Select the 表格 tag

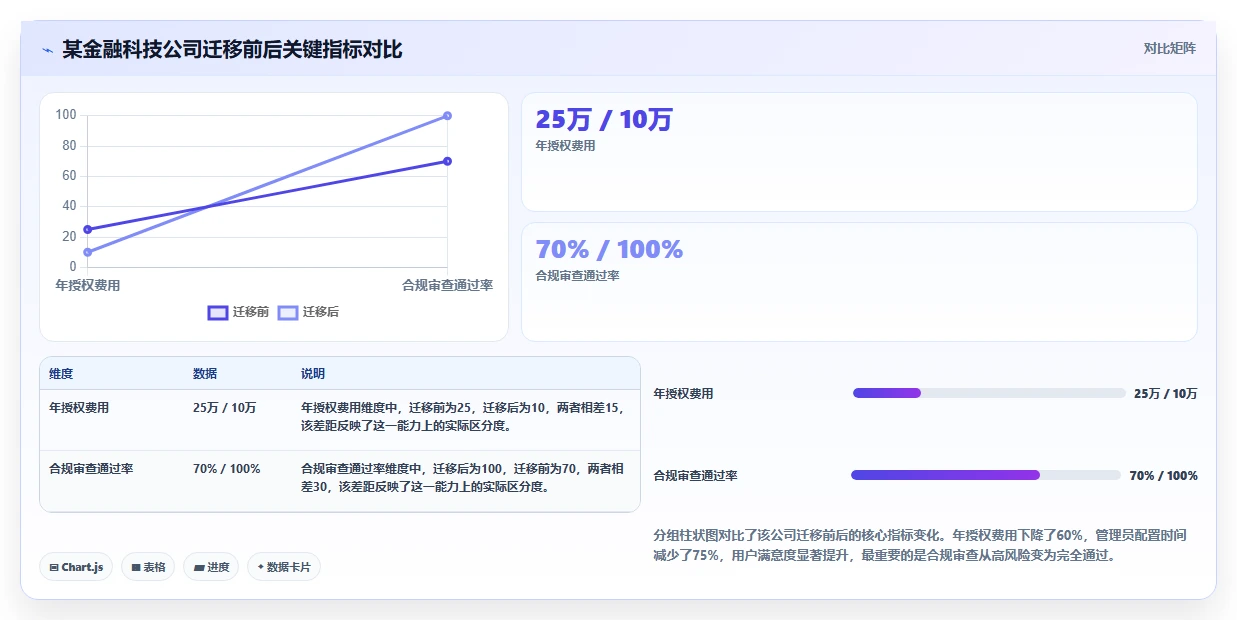coord(148,567)
